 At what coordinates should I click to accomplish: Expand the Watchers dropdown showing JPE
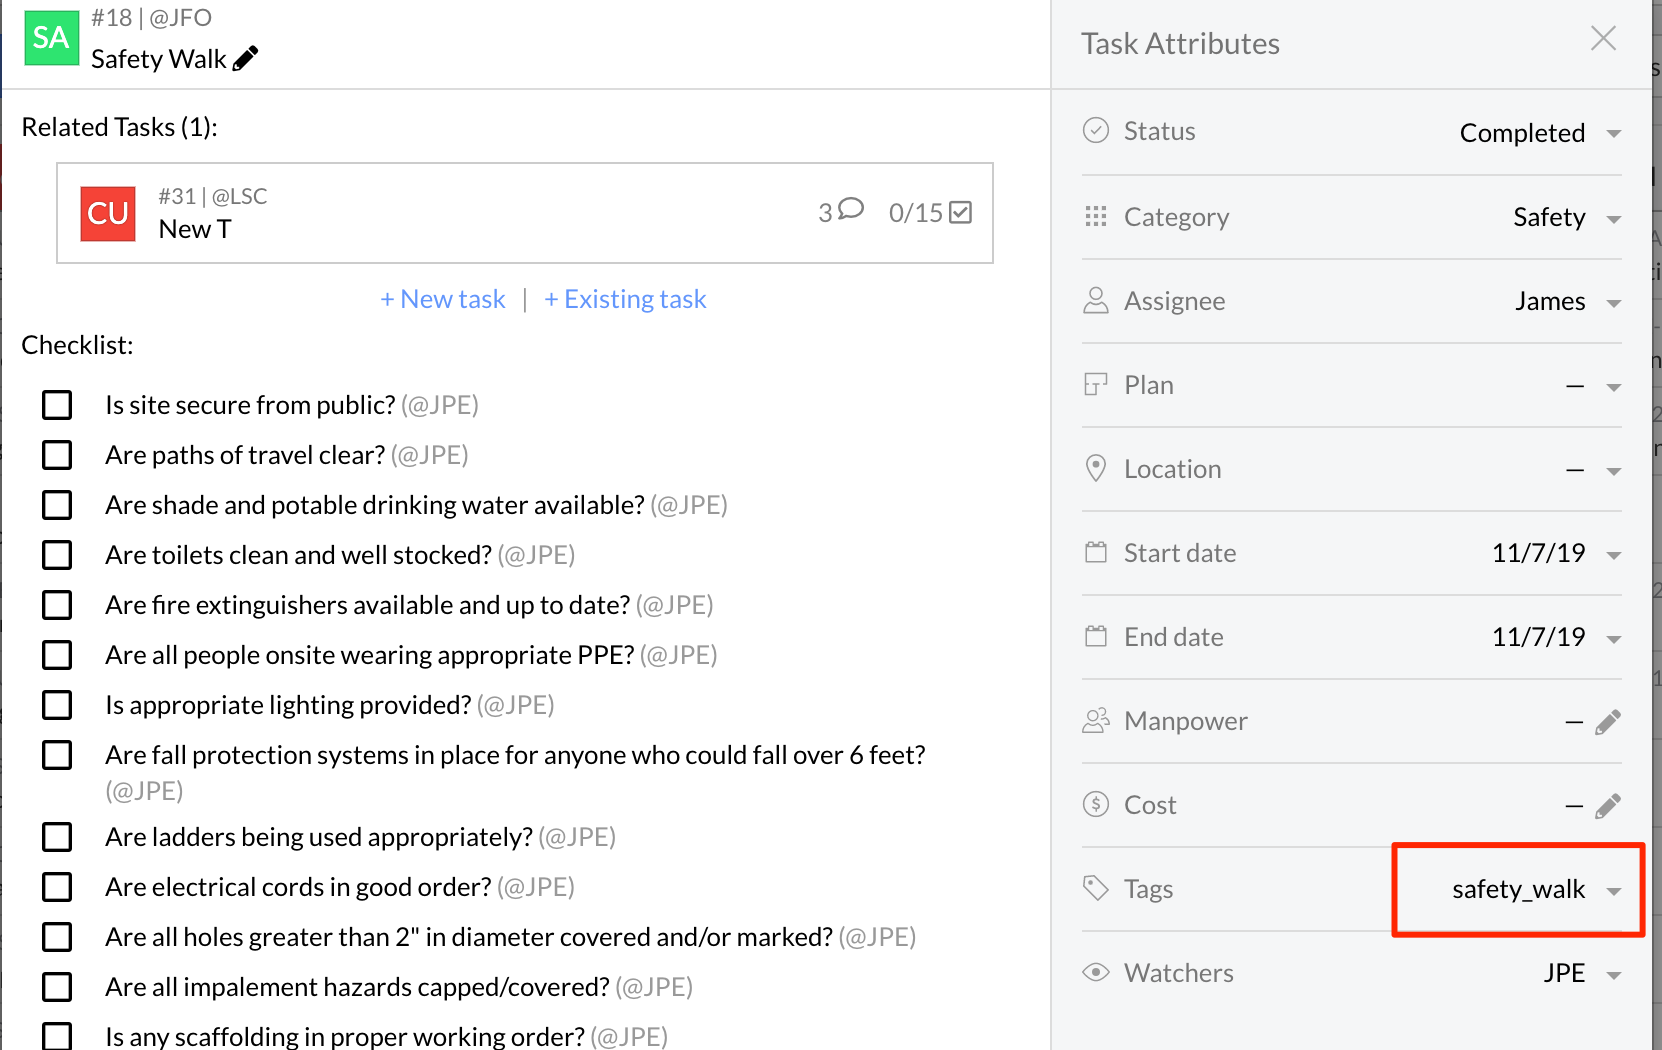1578,974
